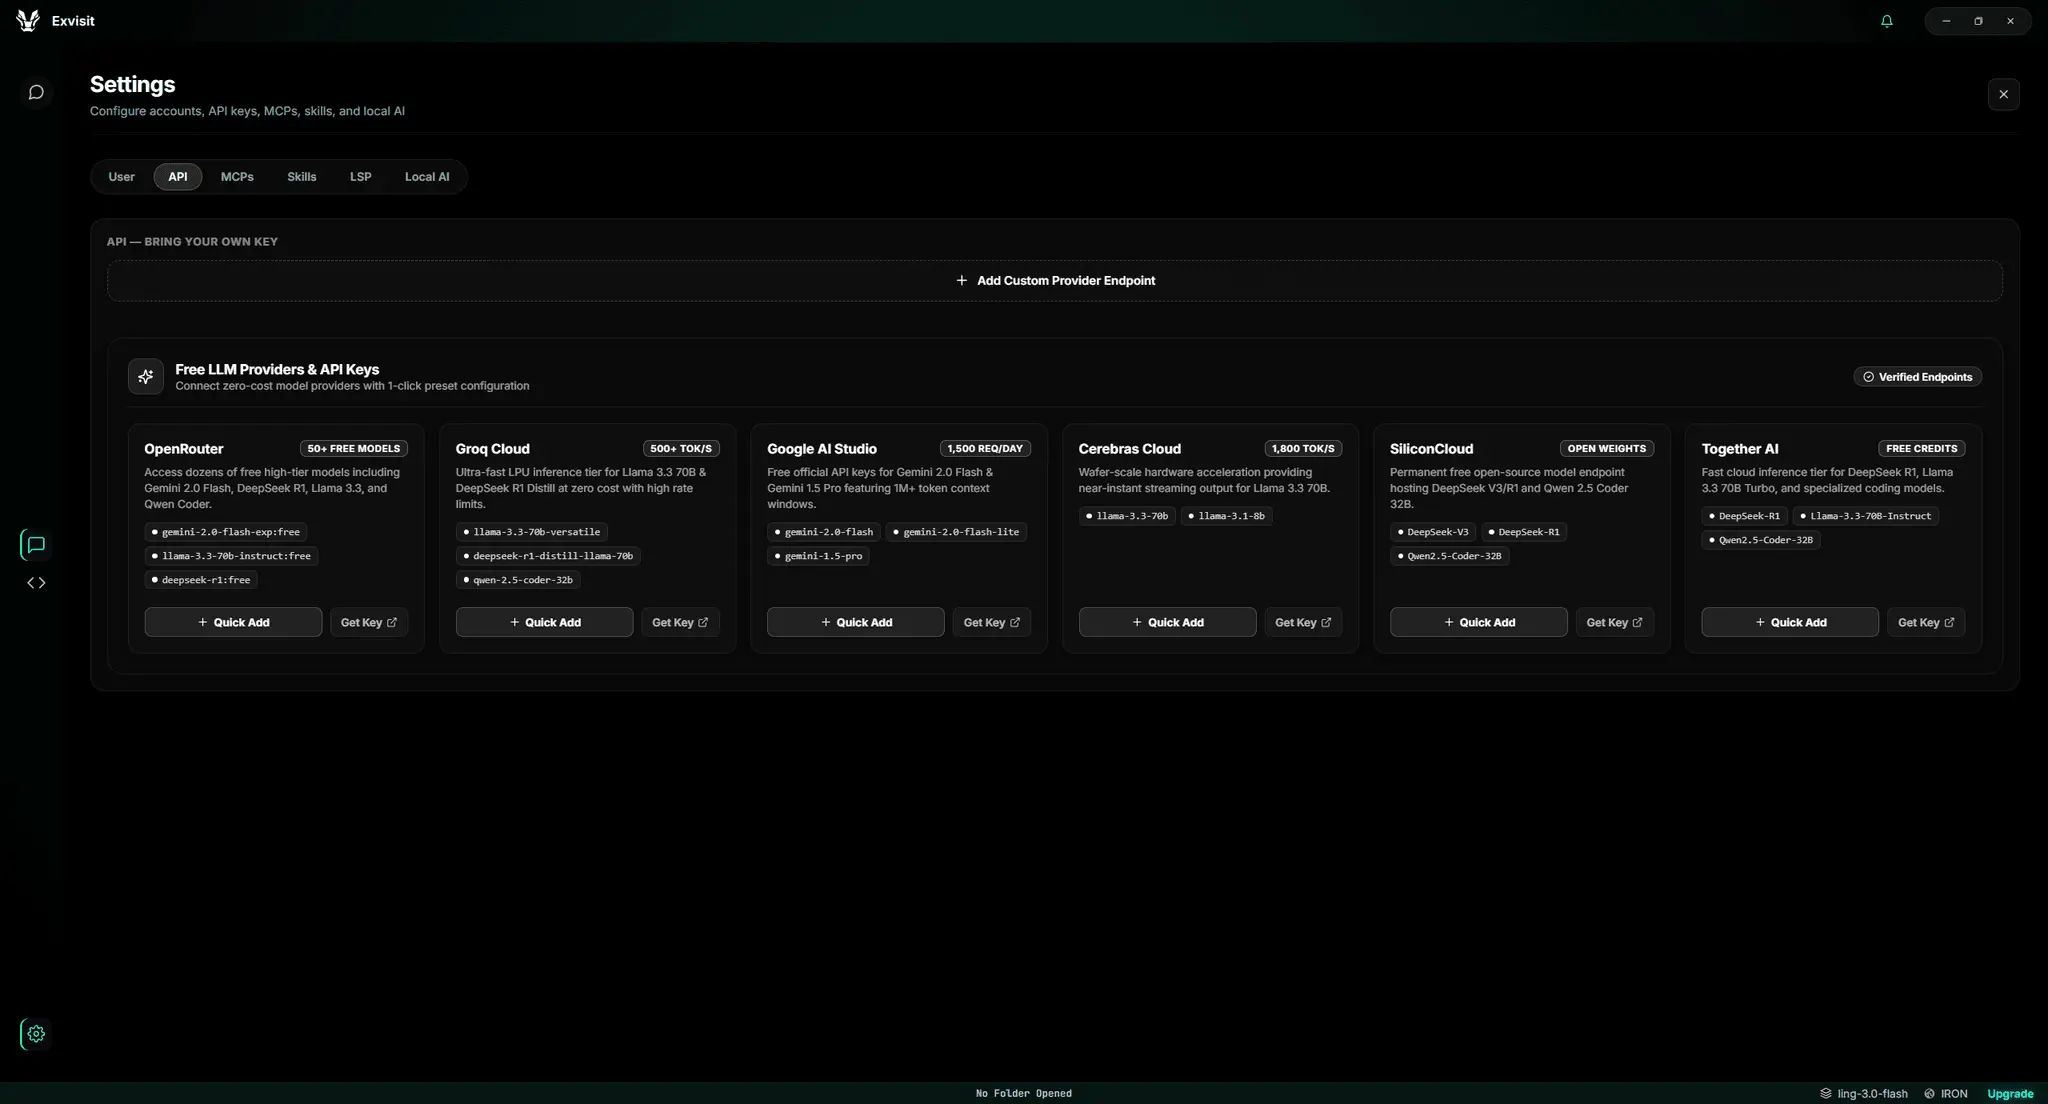The image size is (2048, 1104).
Task: Select the highlighted chat panel sidebar icon
Action: pyautogui.click(x=36, y=545)
